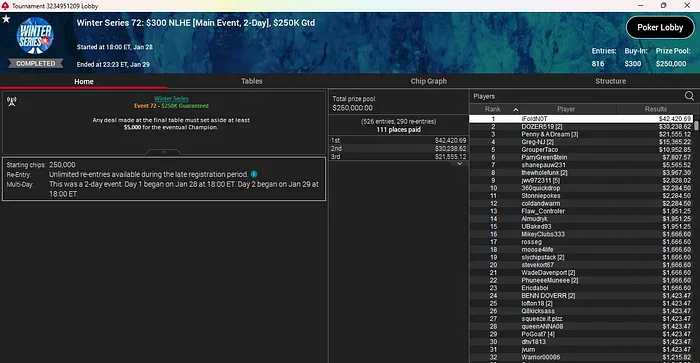Select player row coldandwarm
The height and width of the screenshot is (363, 700).
tap(581, 203)
